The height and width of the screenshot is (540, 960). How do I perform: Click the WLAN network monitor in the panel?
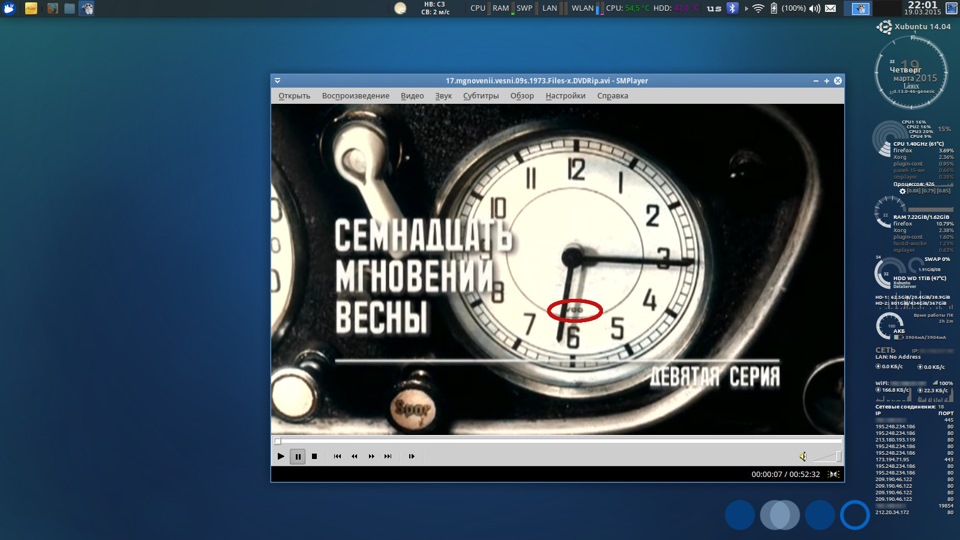(586, 8)
